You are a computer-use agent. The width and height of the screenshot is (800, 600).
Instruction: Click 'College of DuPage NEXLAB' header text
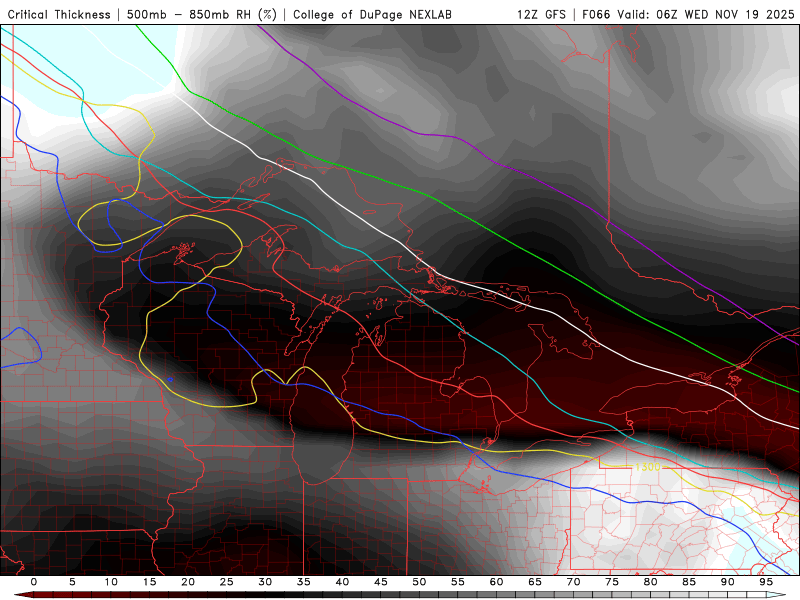coord(372,15)
